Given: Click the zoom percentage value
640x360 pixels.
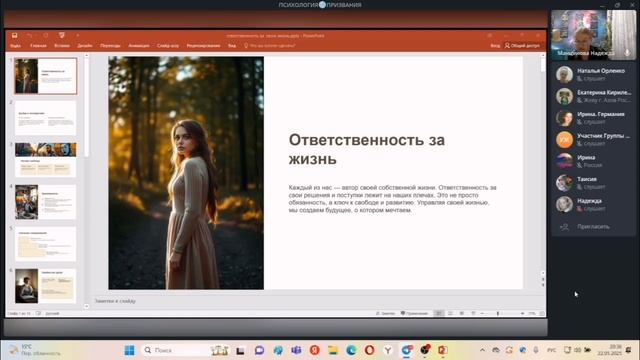Looking at the screenshot, I should pos(532,313).
